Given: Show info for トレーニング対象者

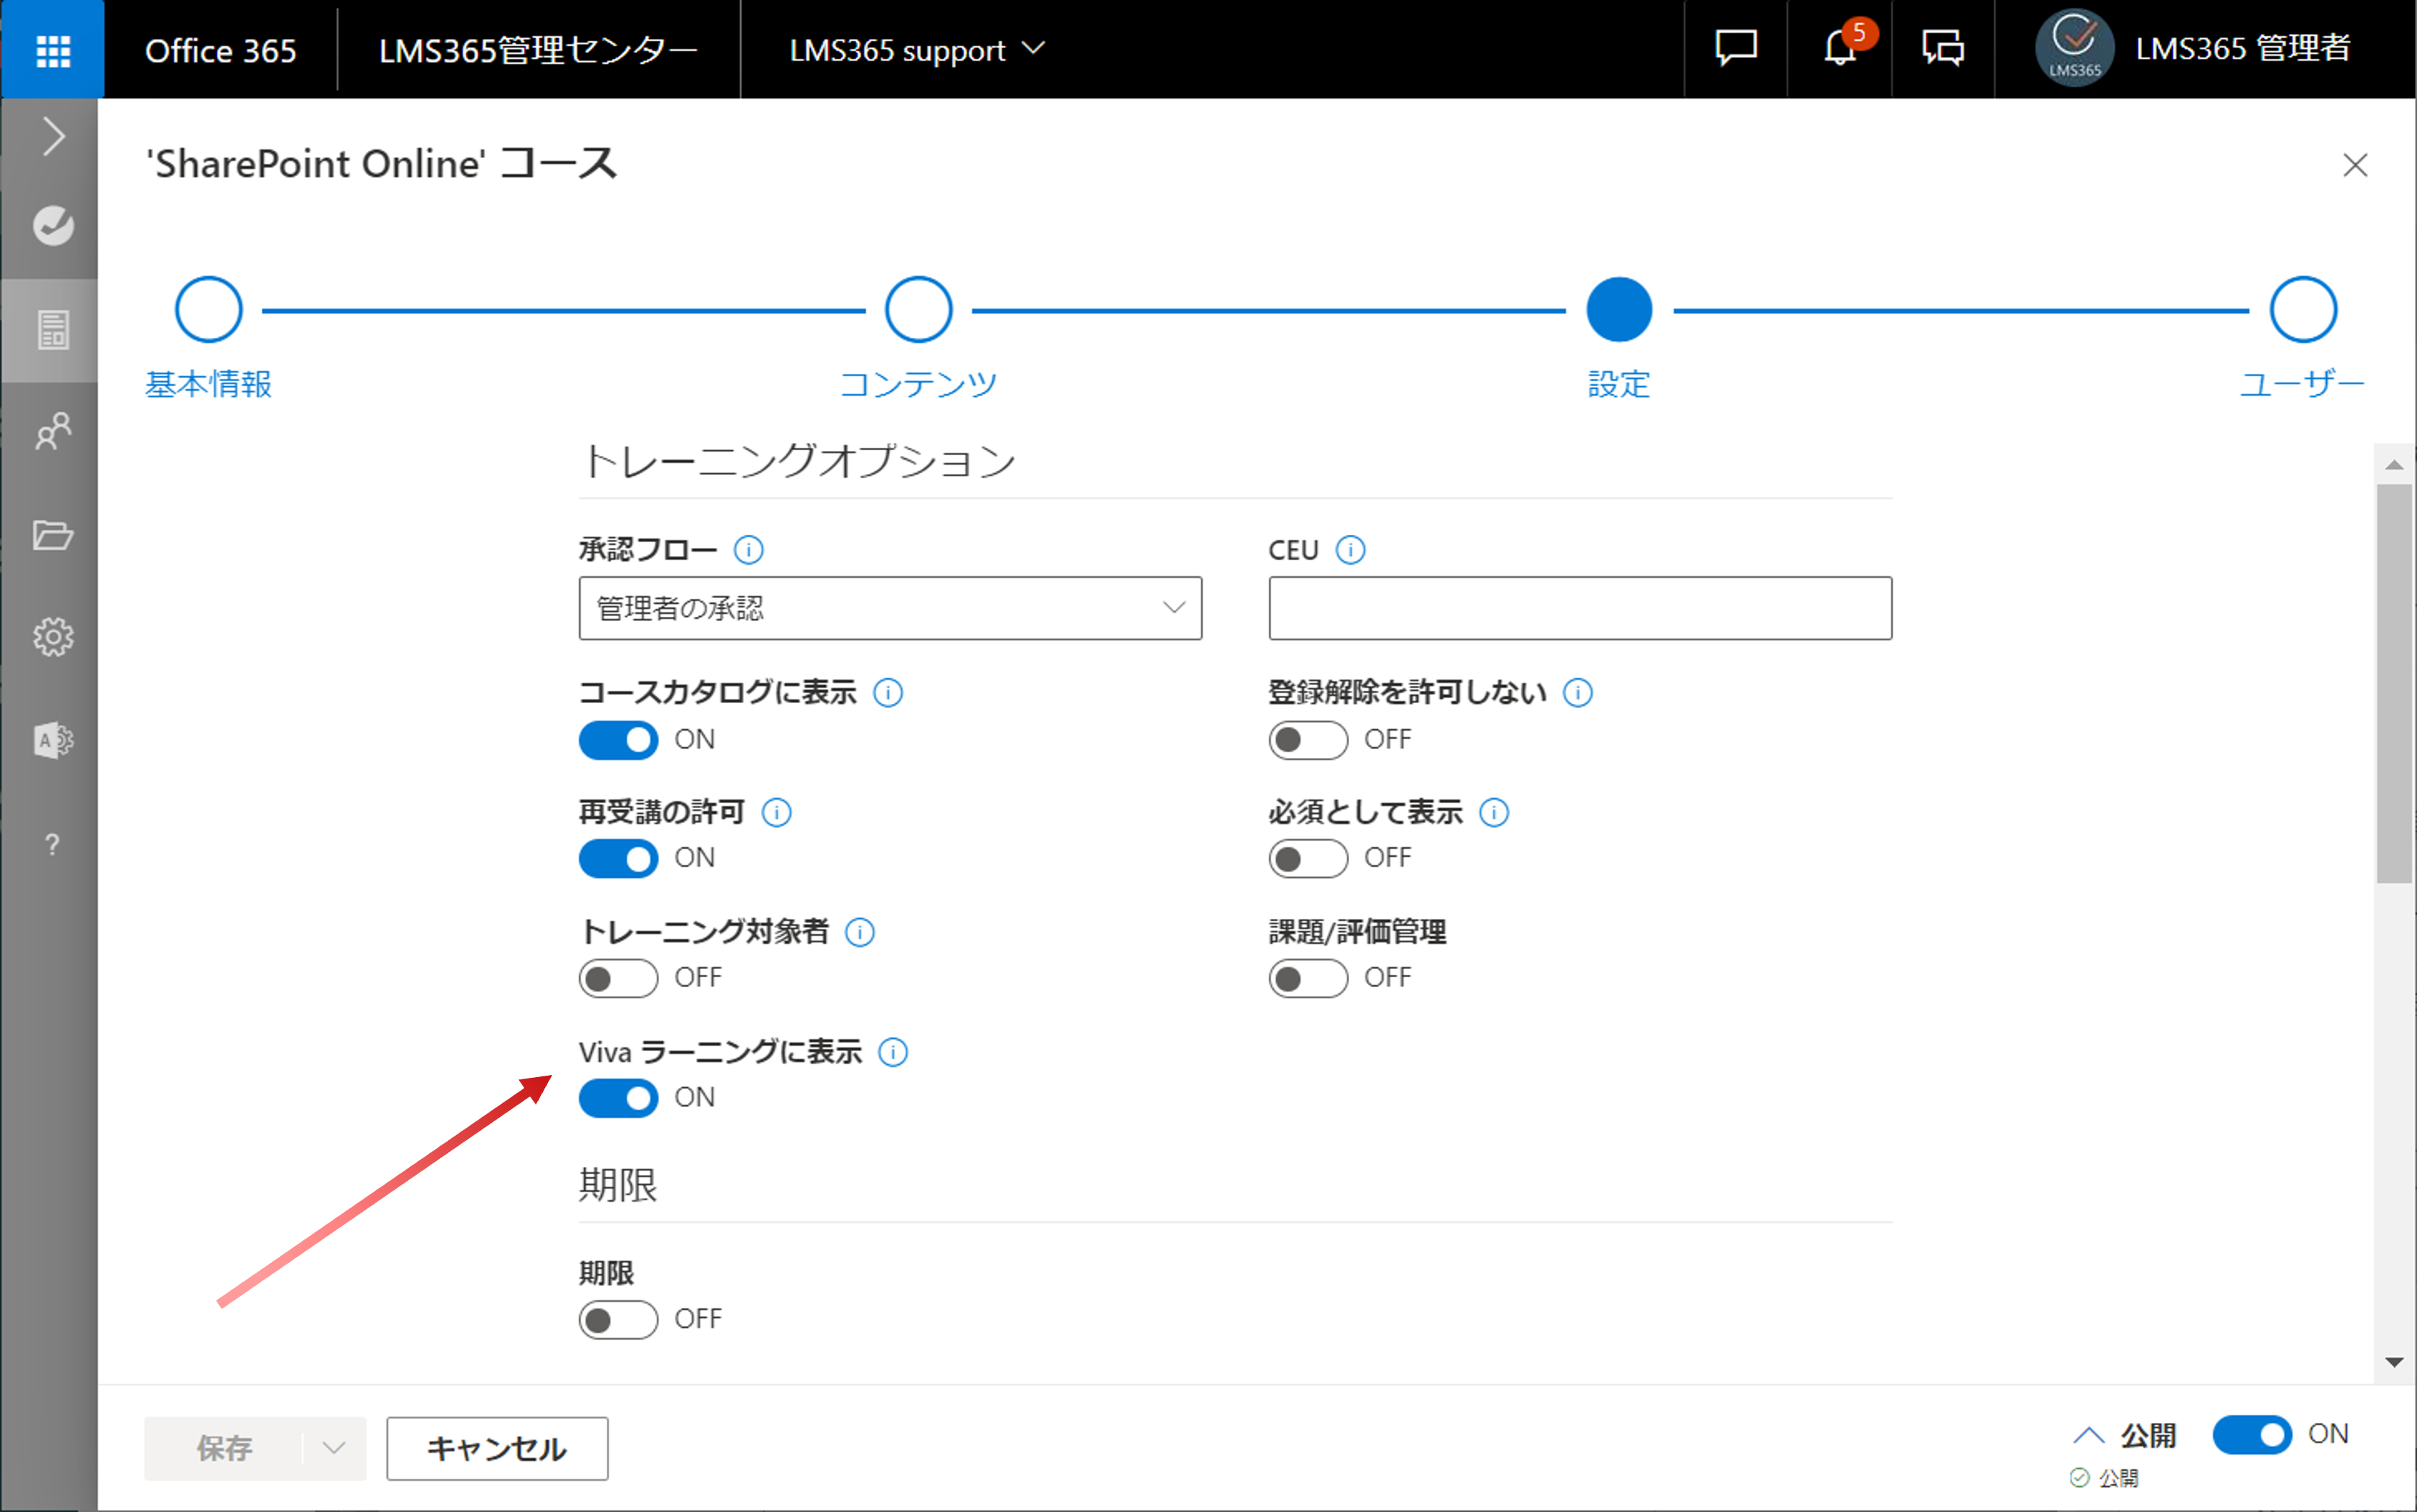Looking at the screenshot, I should click(x=860, y=932).
